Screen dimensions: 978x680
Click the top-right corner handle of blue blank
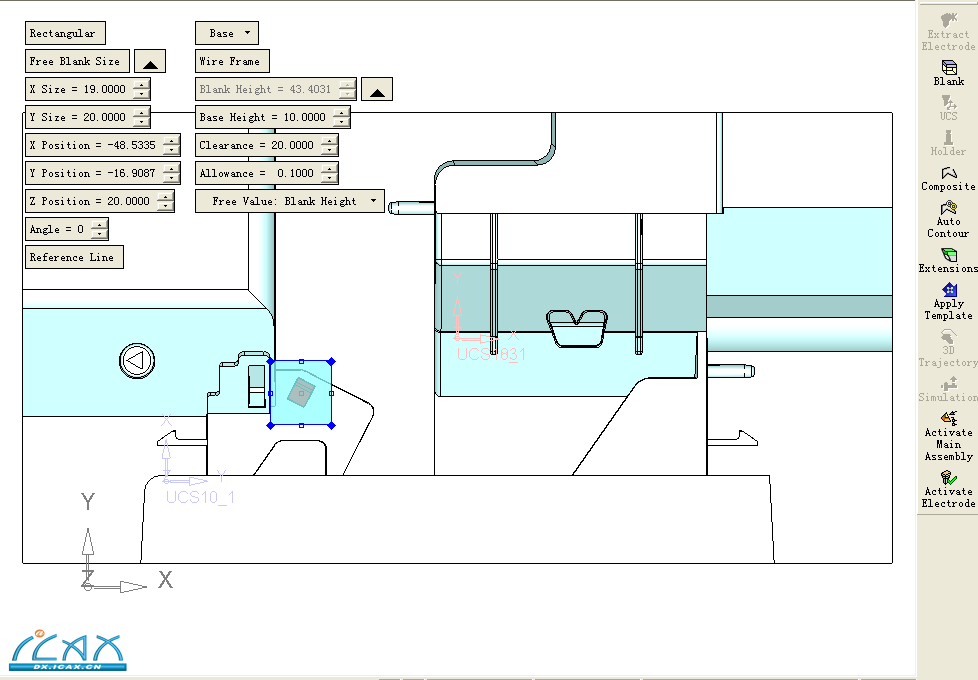(332, 361)
